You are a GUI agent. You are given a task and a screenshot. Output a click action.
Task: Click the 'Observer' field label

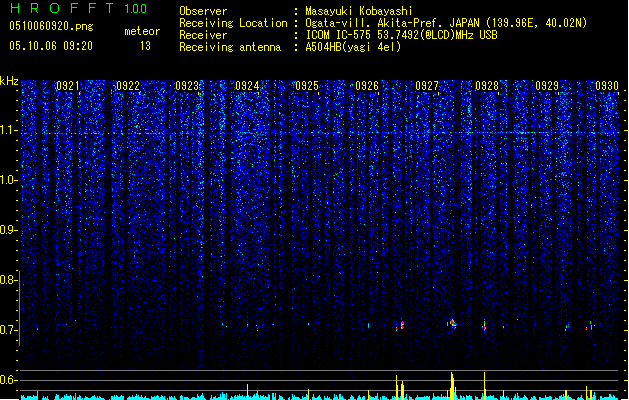point(203,11)
